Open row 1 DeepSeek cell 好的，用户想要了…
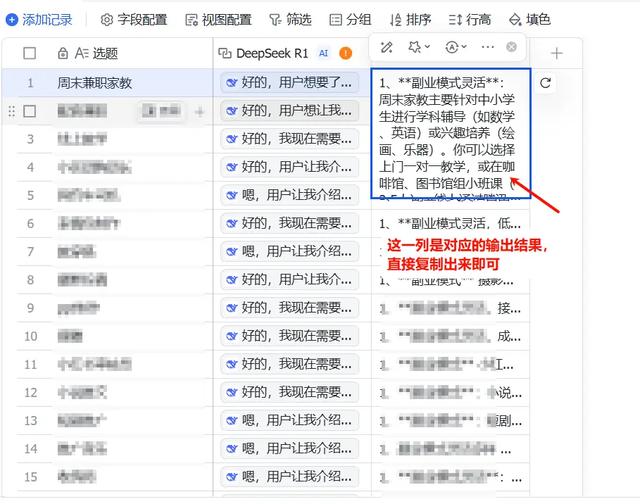Viewport: 640px width, 504px height. (x=290, y=83)
